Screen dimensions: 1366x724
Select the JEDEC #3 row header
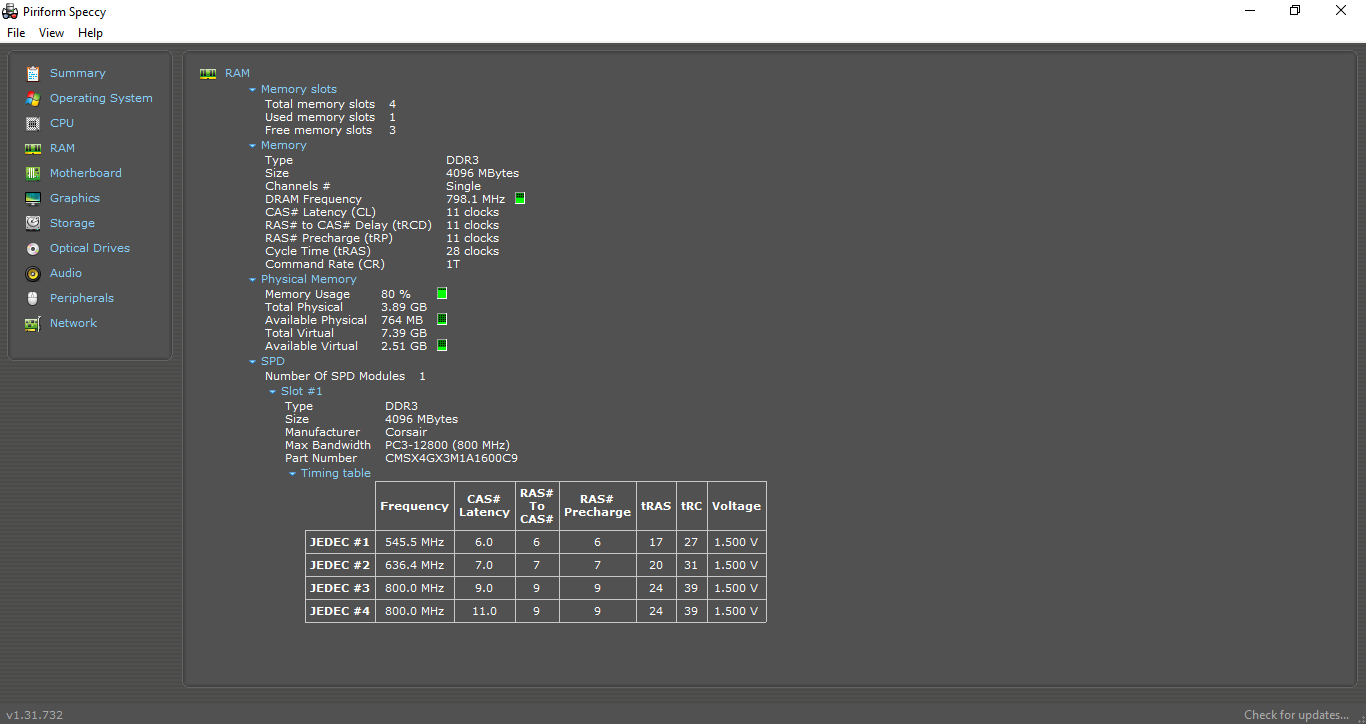tap(340, 588)
